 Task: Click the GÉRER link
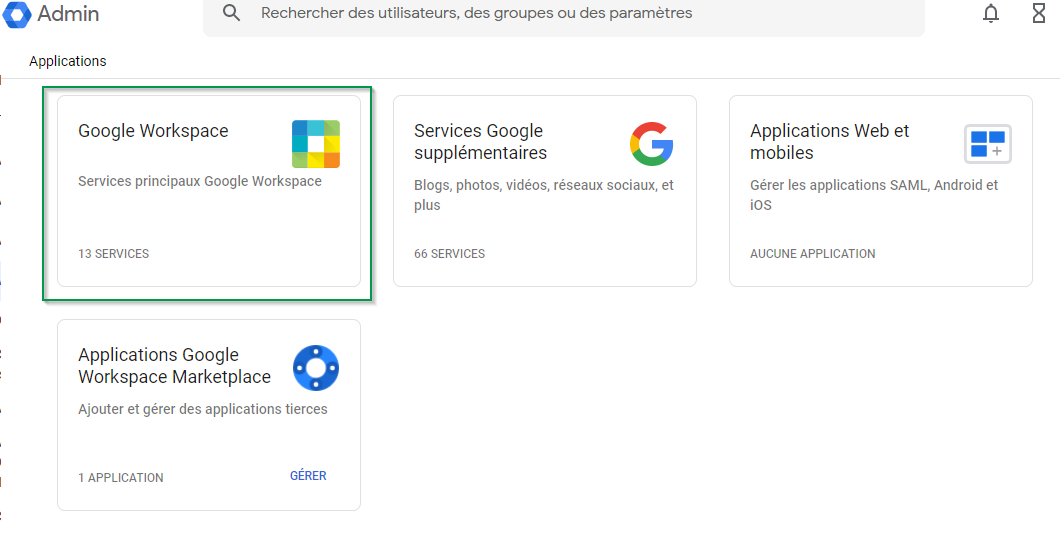[308, 476]
